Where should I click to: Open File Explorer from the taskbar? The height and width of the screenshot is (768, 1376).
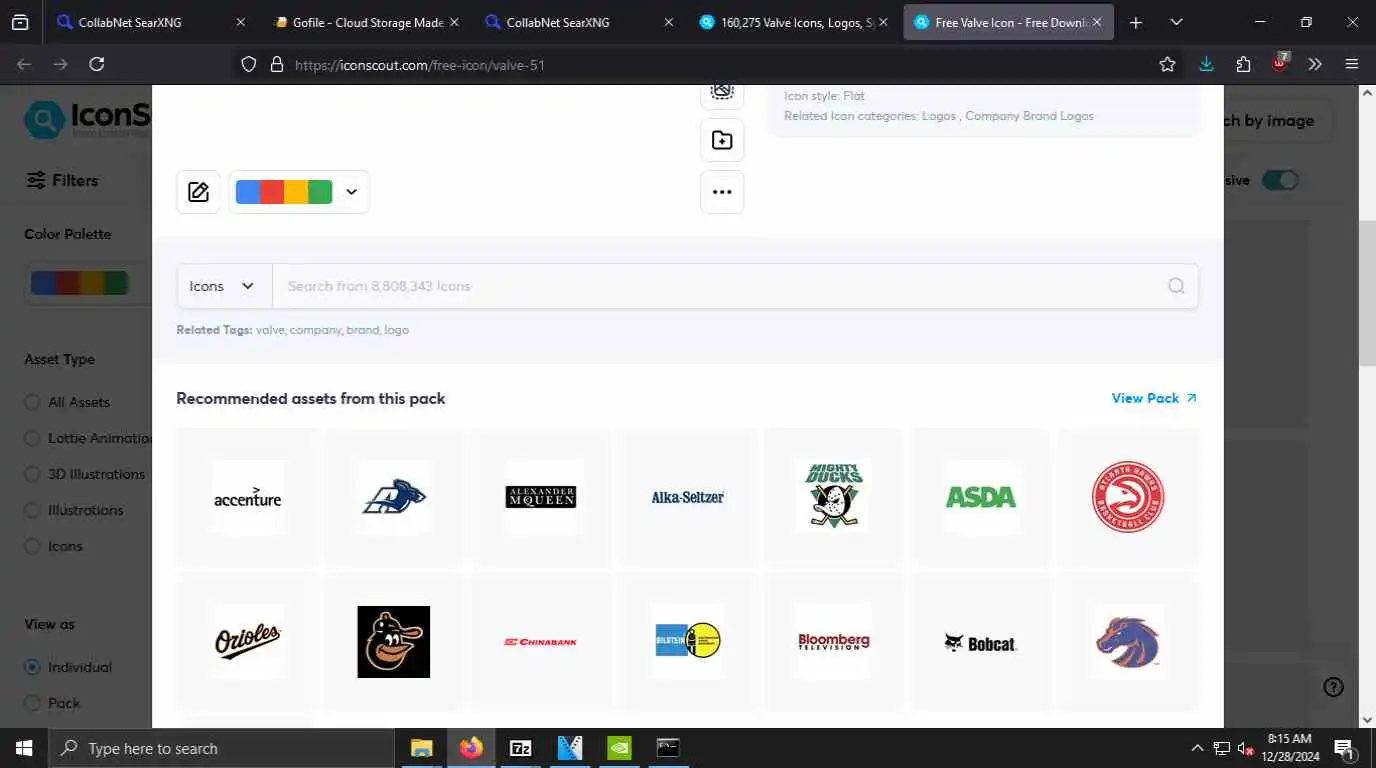pyautogui.click(x=422, y=748)
